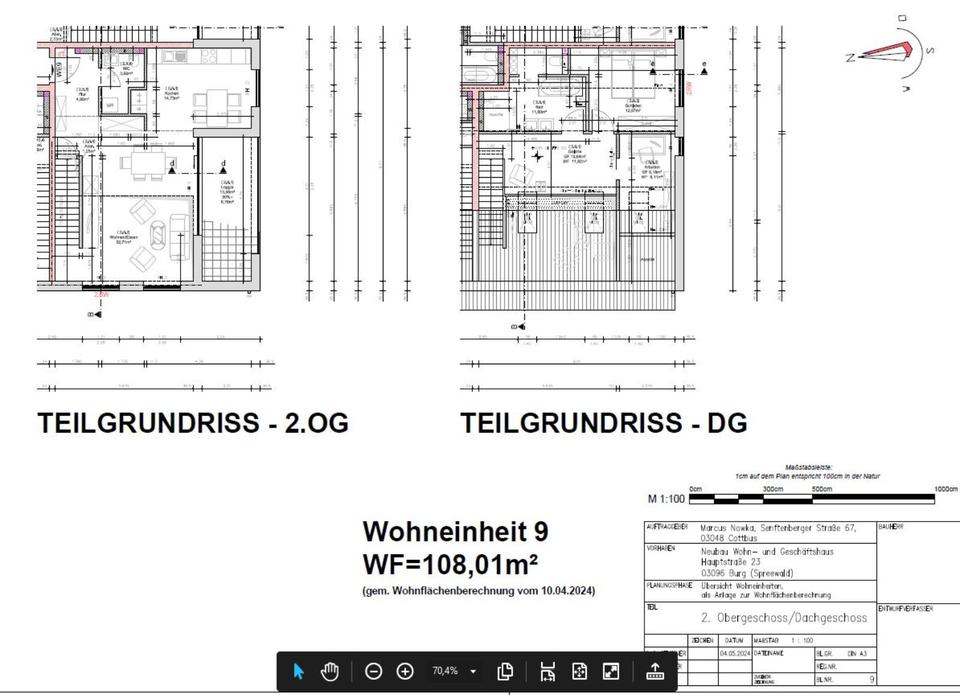Activate the hand pan tool
960x695 pixels.
click(331, 671)
